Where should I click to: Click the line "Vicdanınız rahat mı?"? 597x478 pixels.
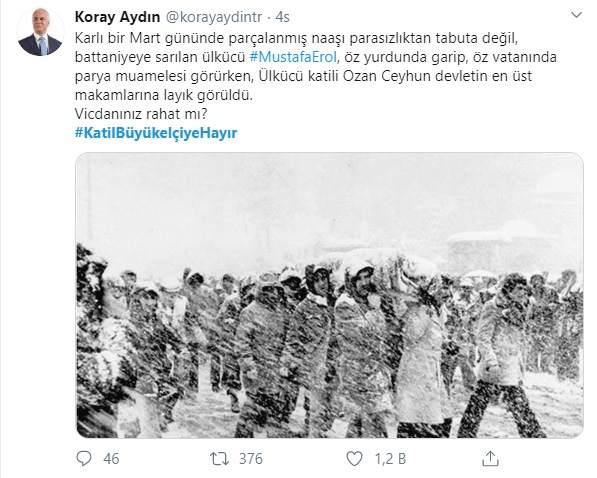coord(141,114)
